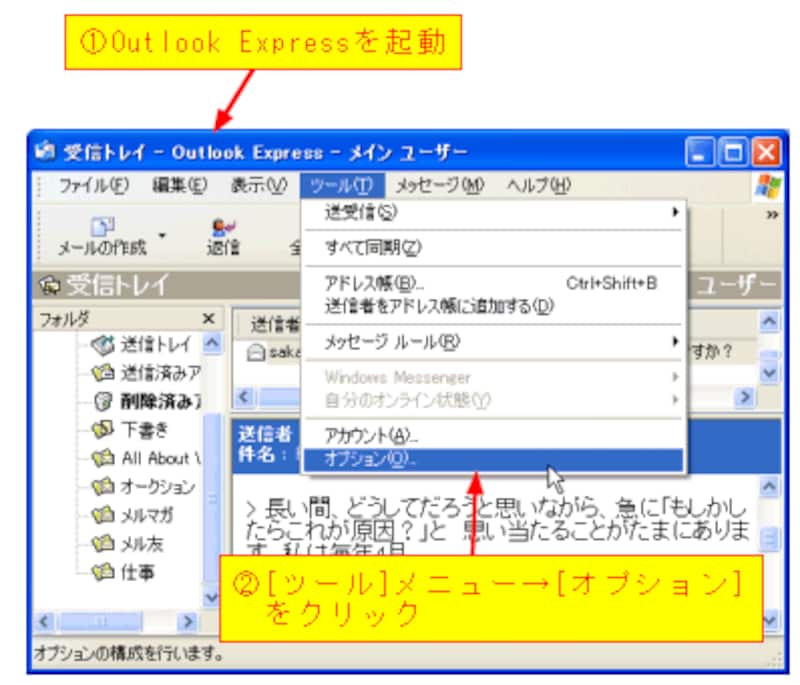Select アカウント(A) menu item
This screenshot has width=800, height=685.
pos(493,436)
